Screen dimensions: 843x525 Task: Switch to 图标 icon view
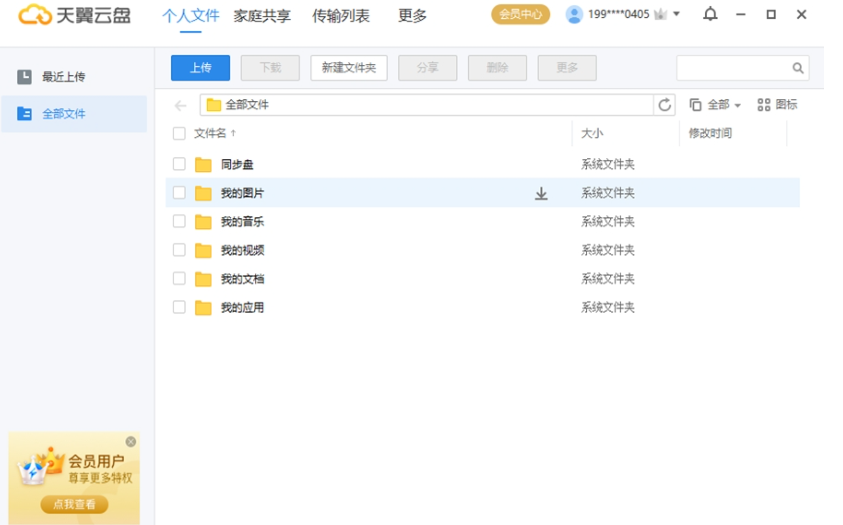(777, 105)
